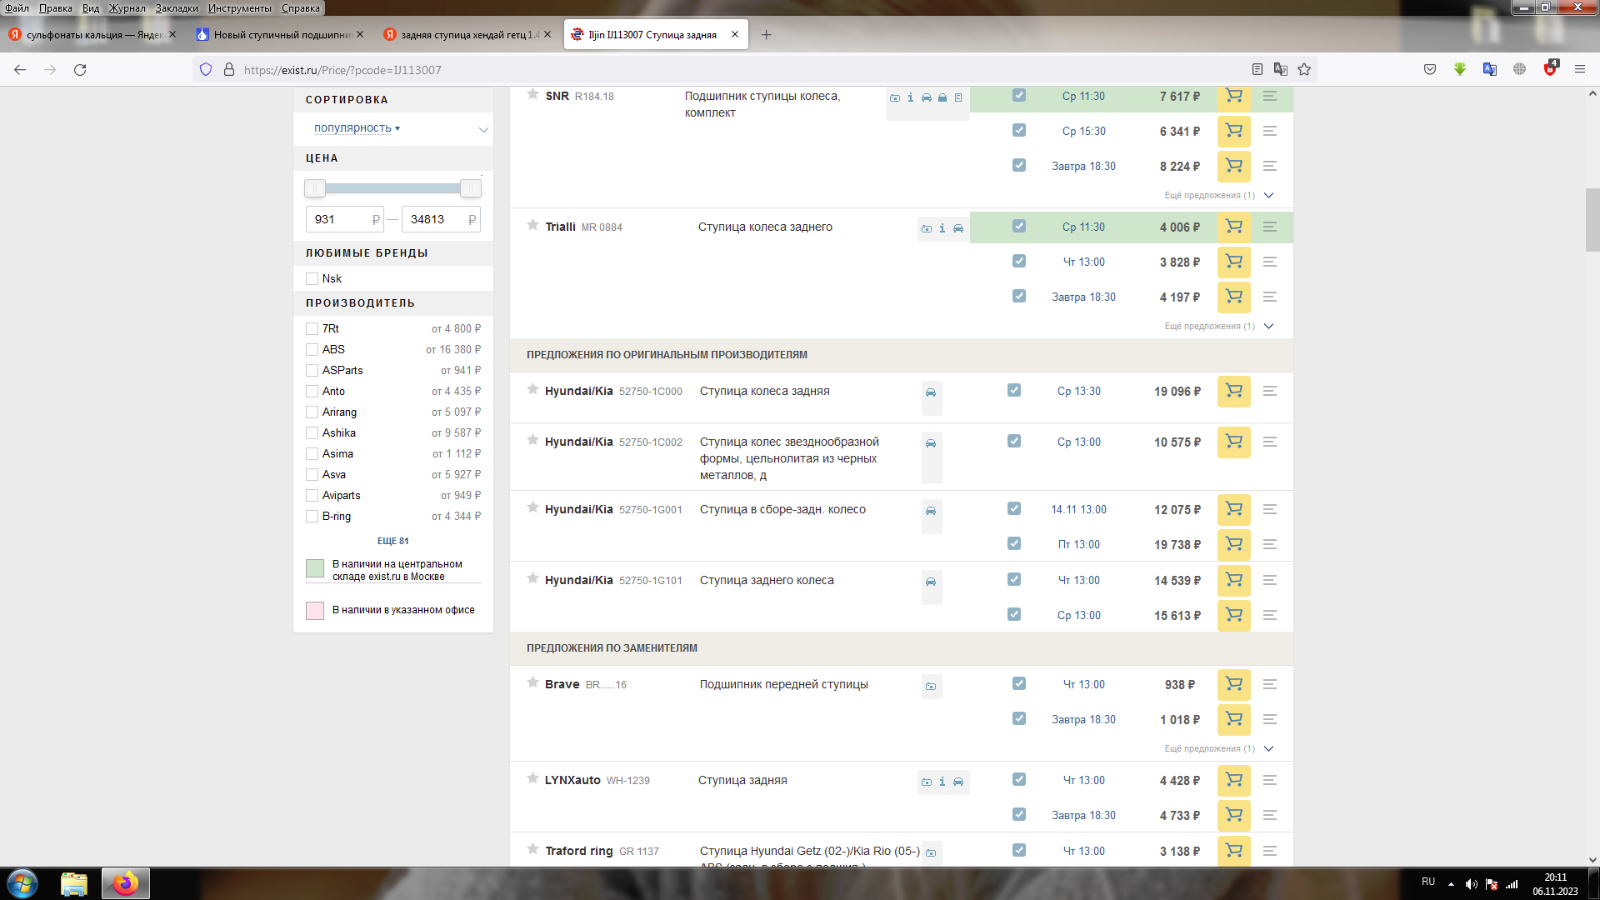Open the translate page icon in the address bar
Viewport: 1600px width, 900px height.
click(1281, 69)
